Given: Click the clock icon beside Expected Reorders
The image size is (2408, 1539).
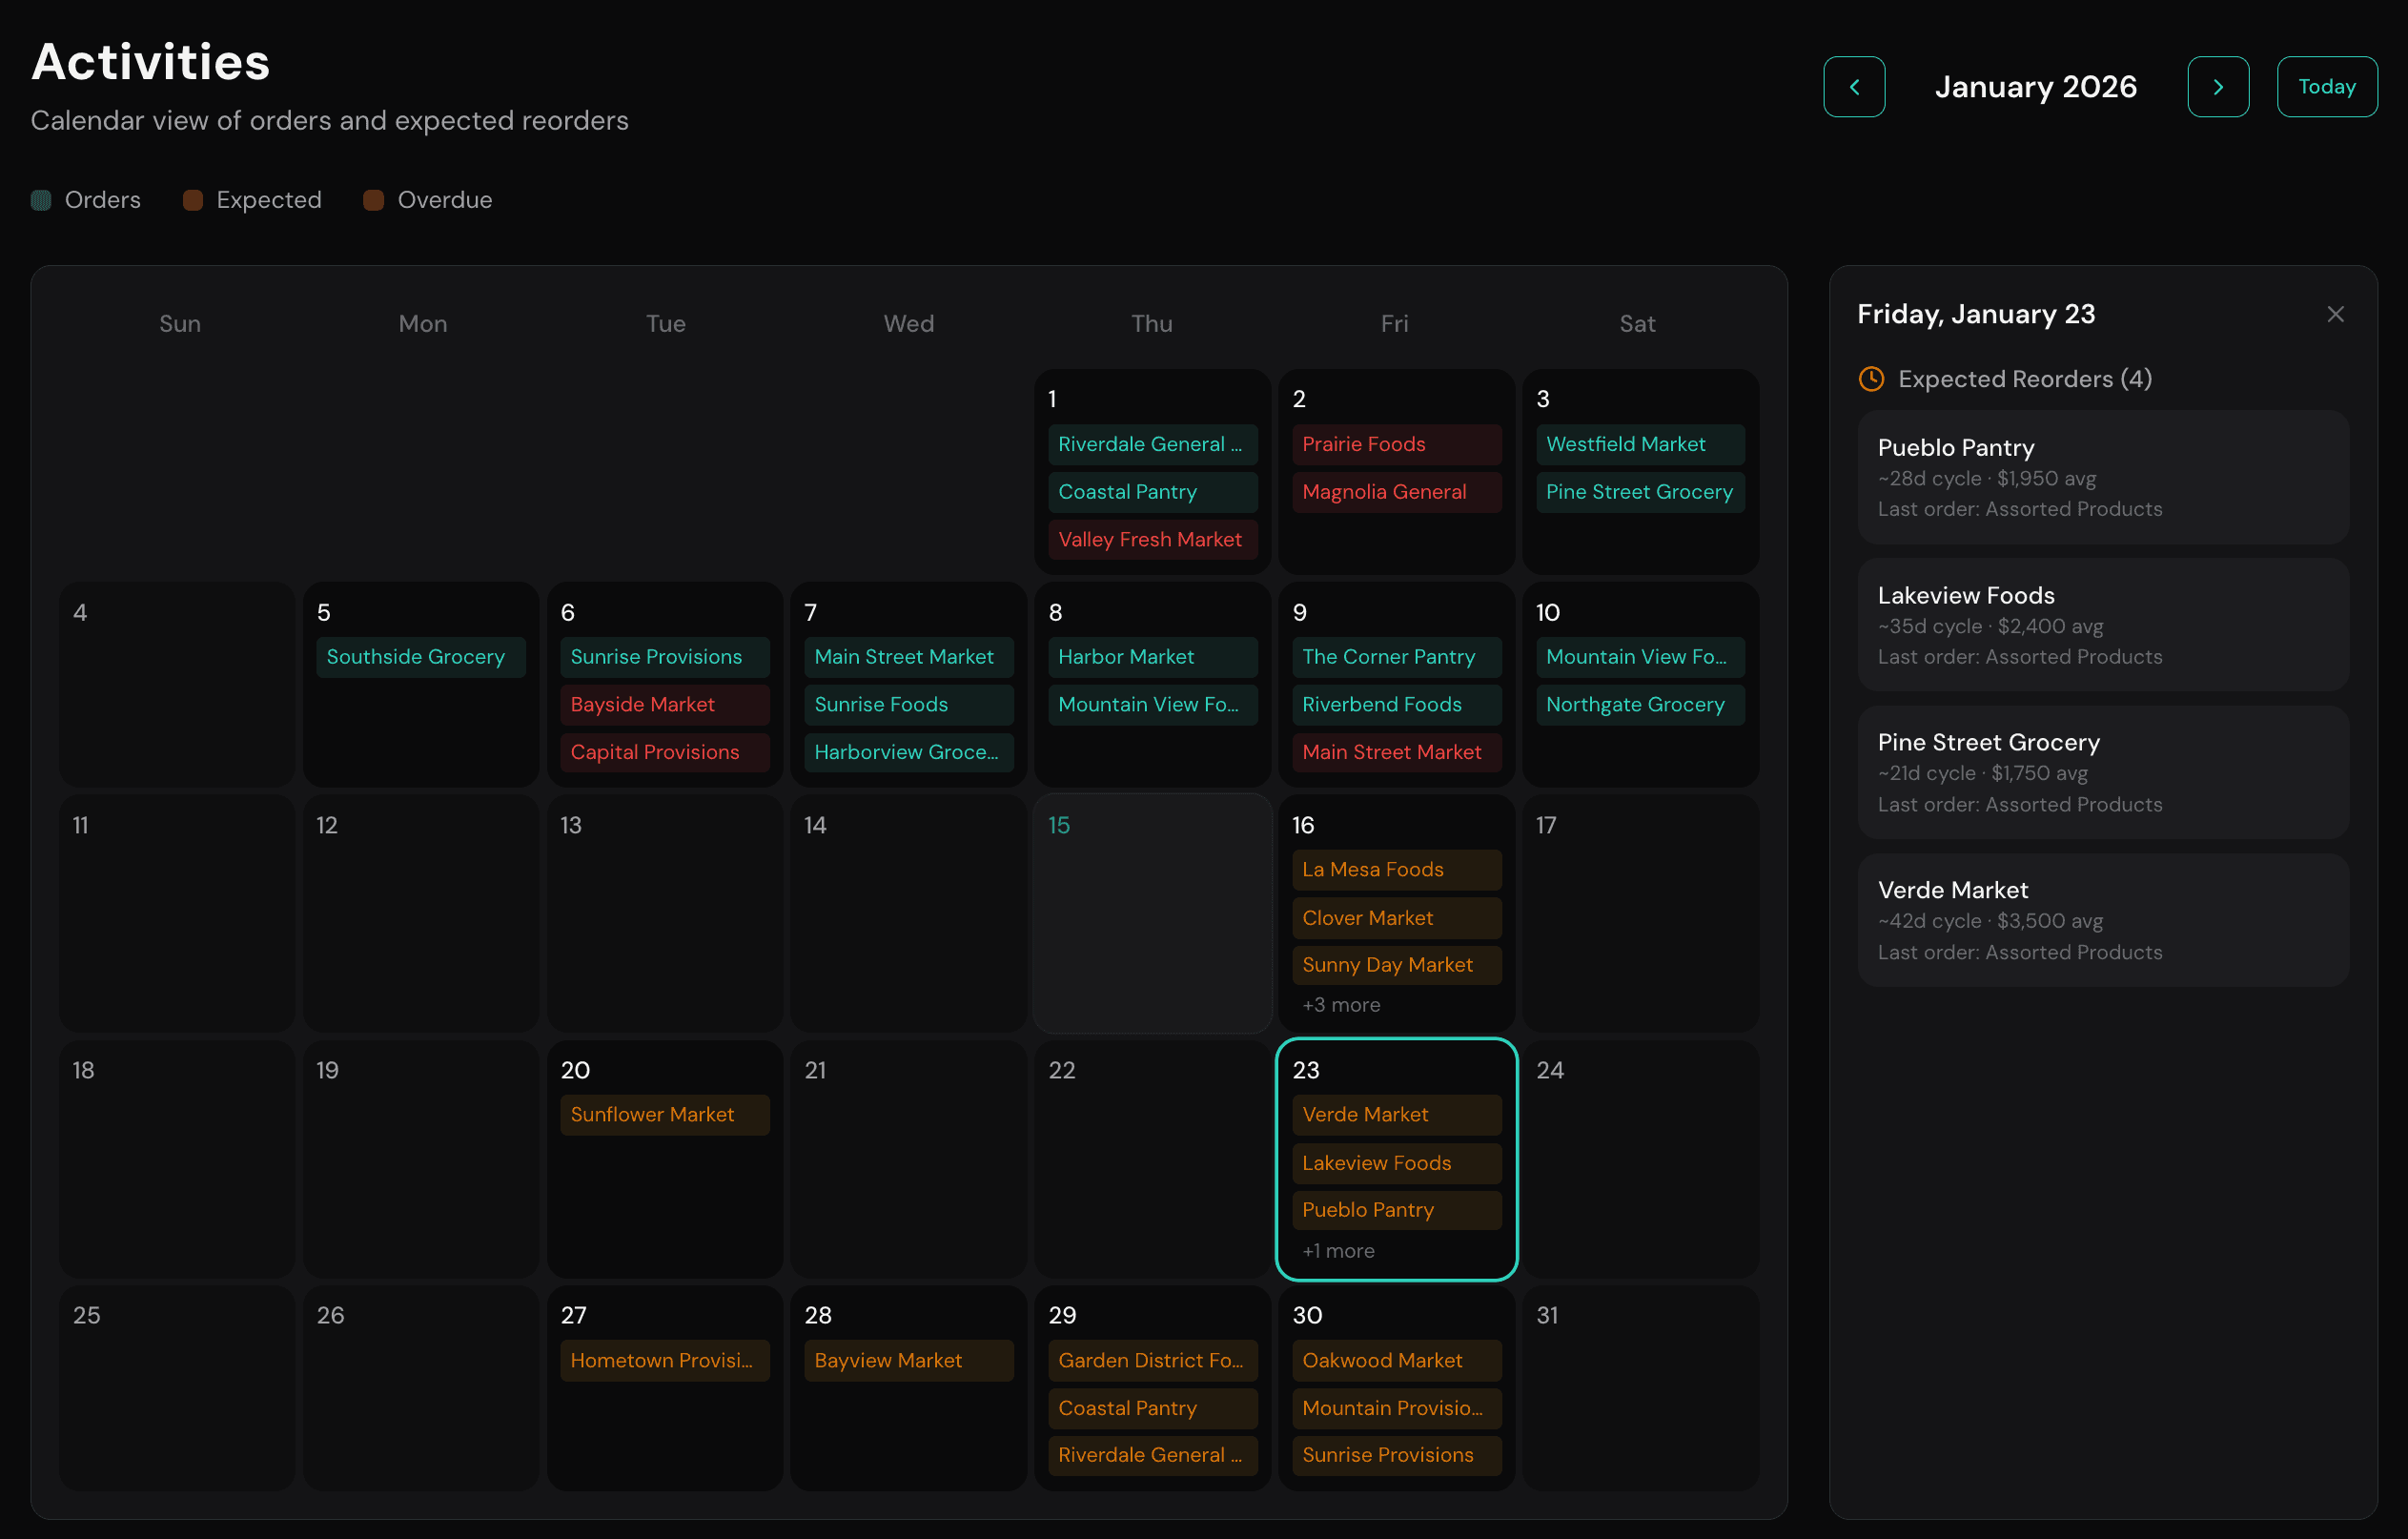Looking at the screenshot, I should (x=1872, y=378).
